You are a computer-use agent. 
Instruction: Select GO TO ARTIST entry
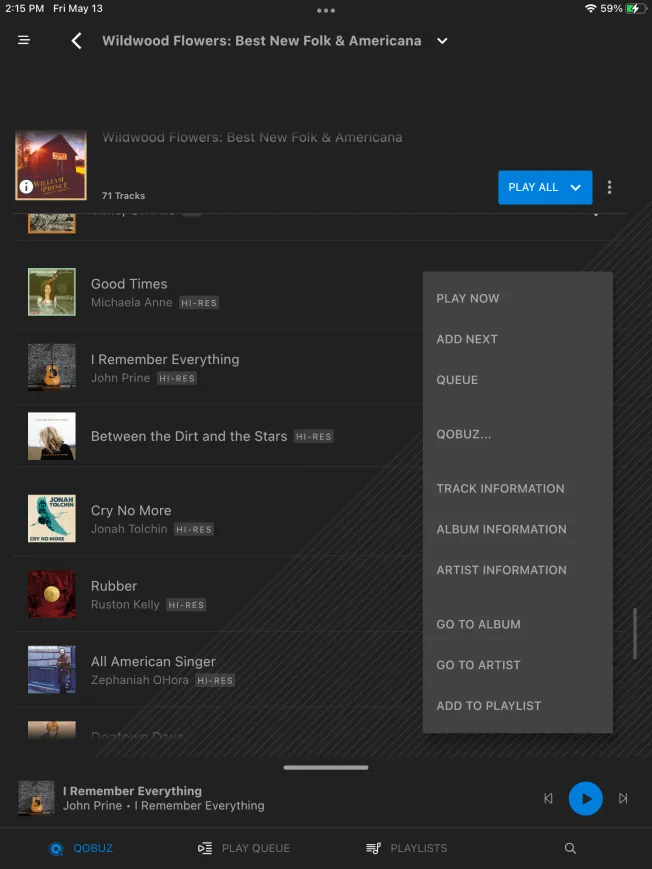pos(478,665)
